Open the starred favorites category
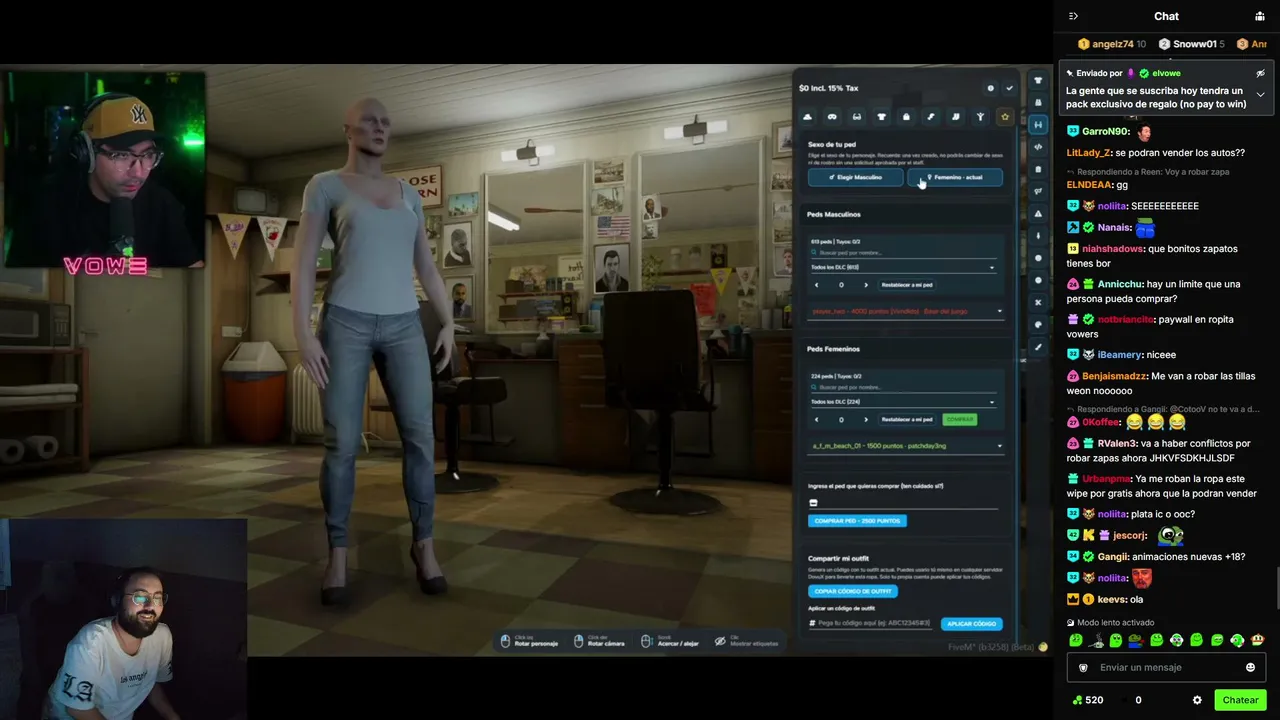 1005,117
